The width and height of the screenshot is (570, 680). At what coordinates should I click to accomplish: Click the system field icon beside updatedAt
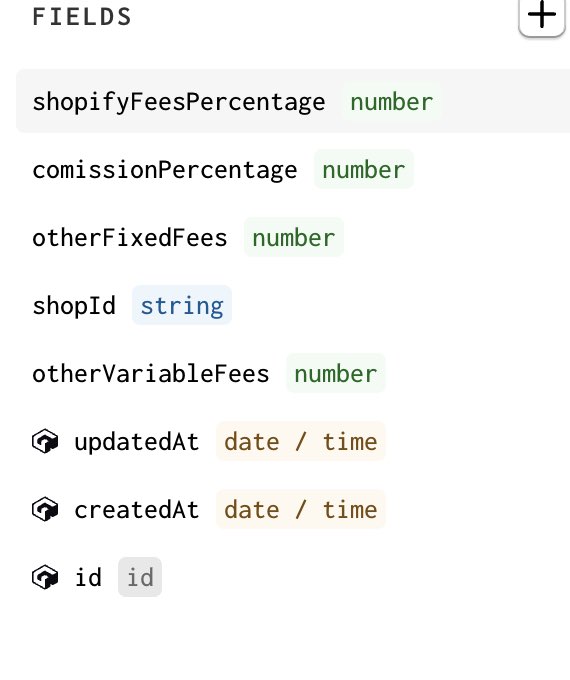(45, 441)
